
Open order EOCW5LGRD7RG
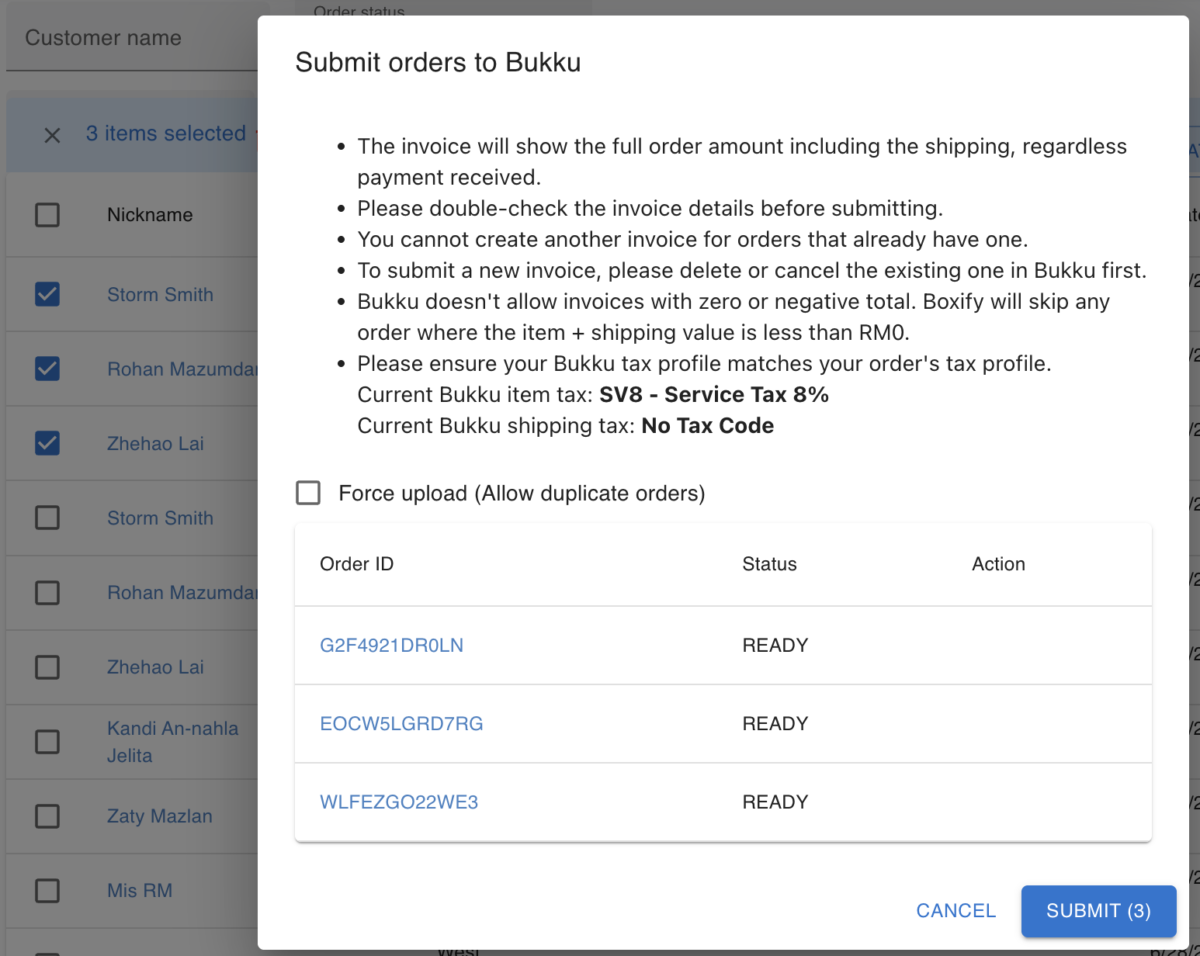click(401, 723)
